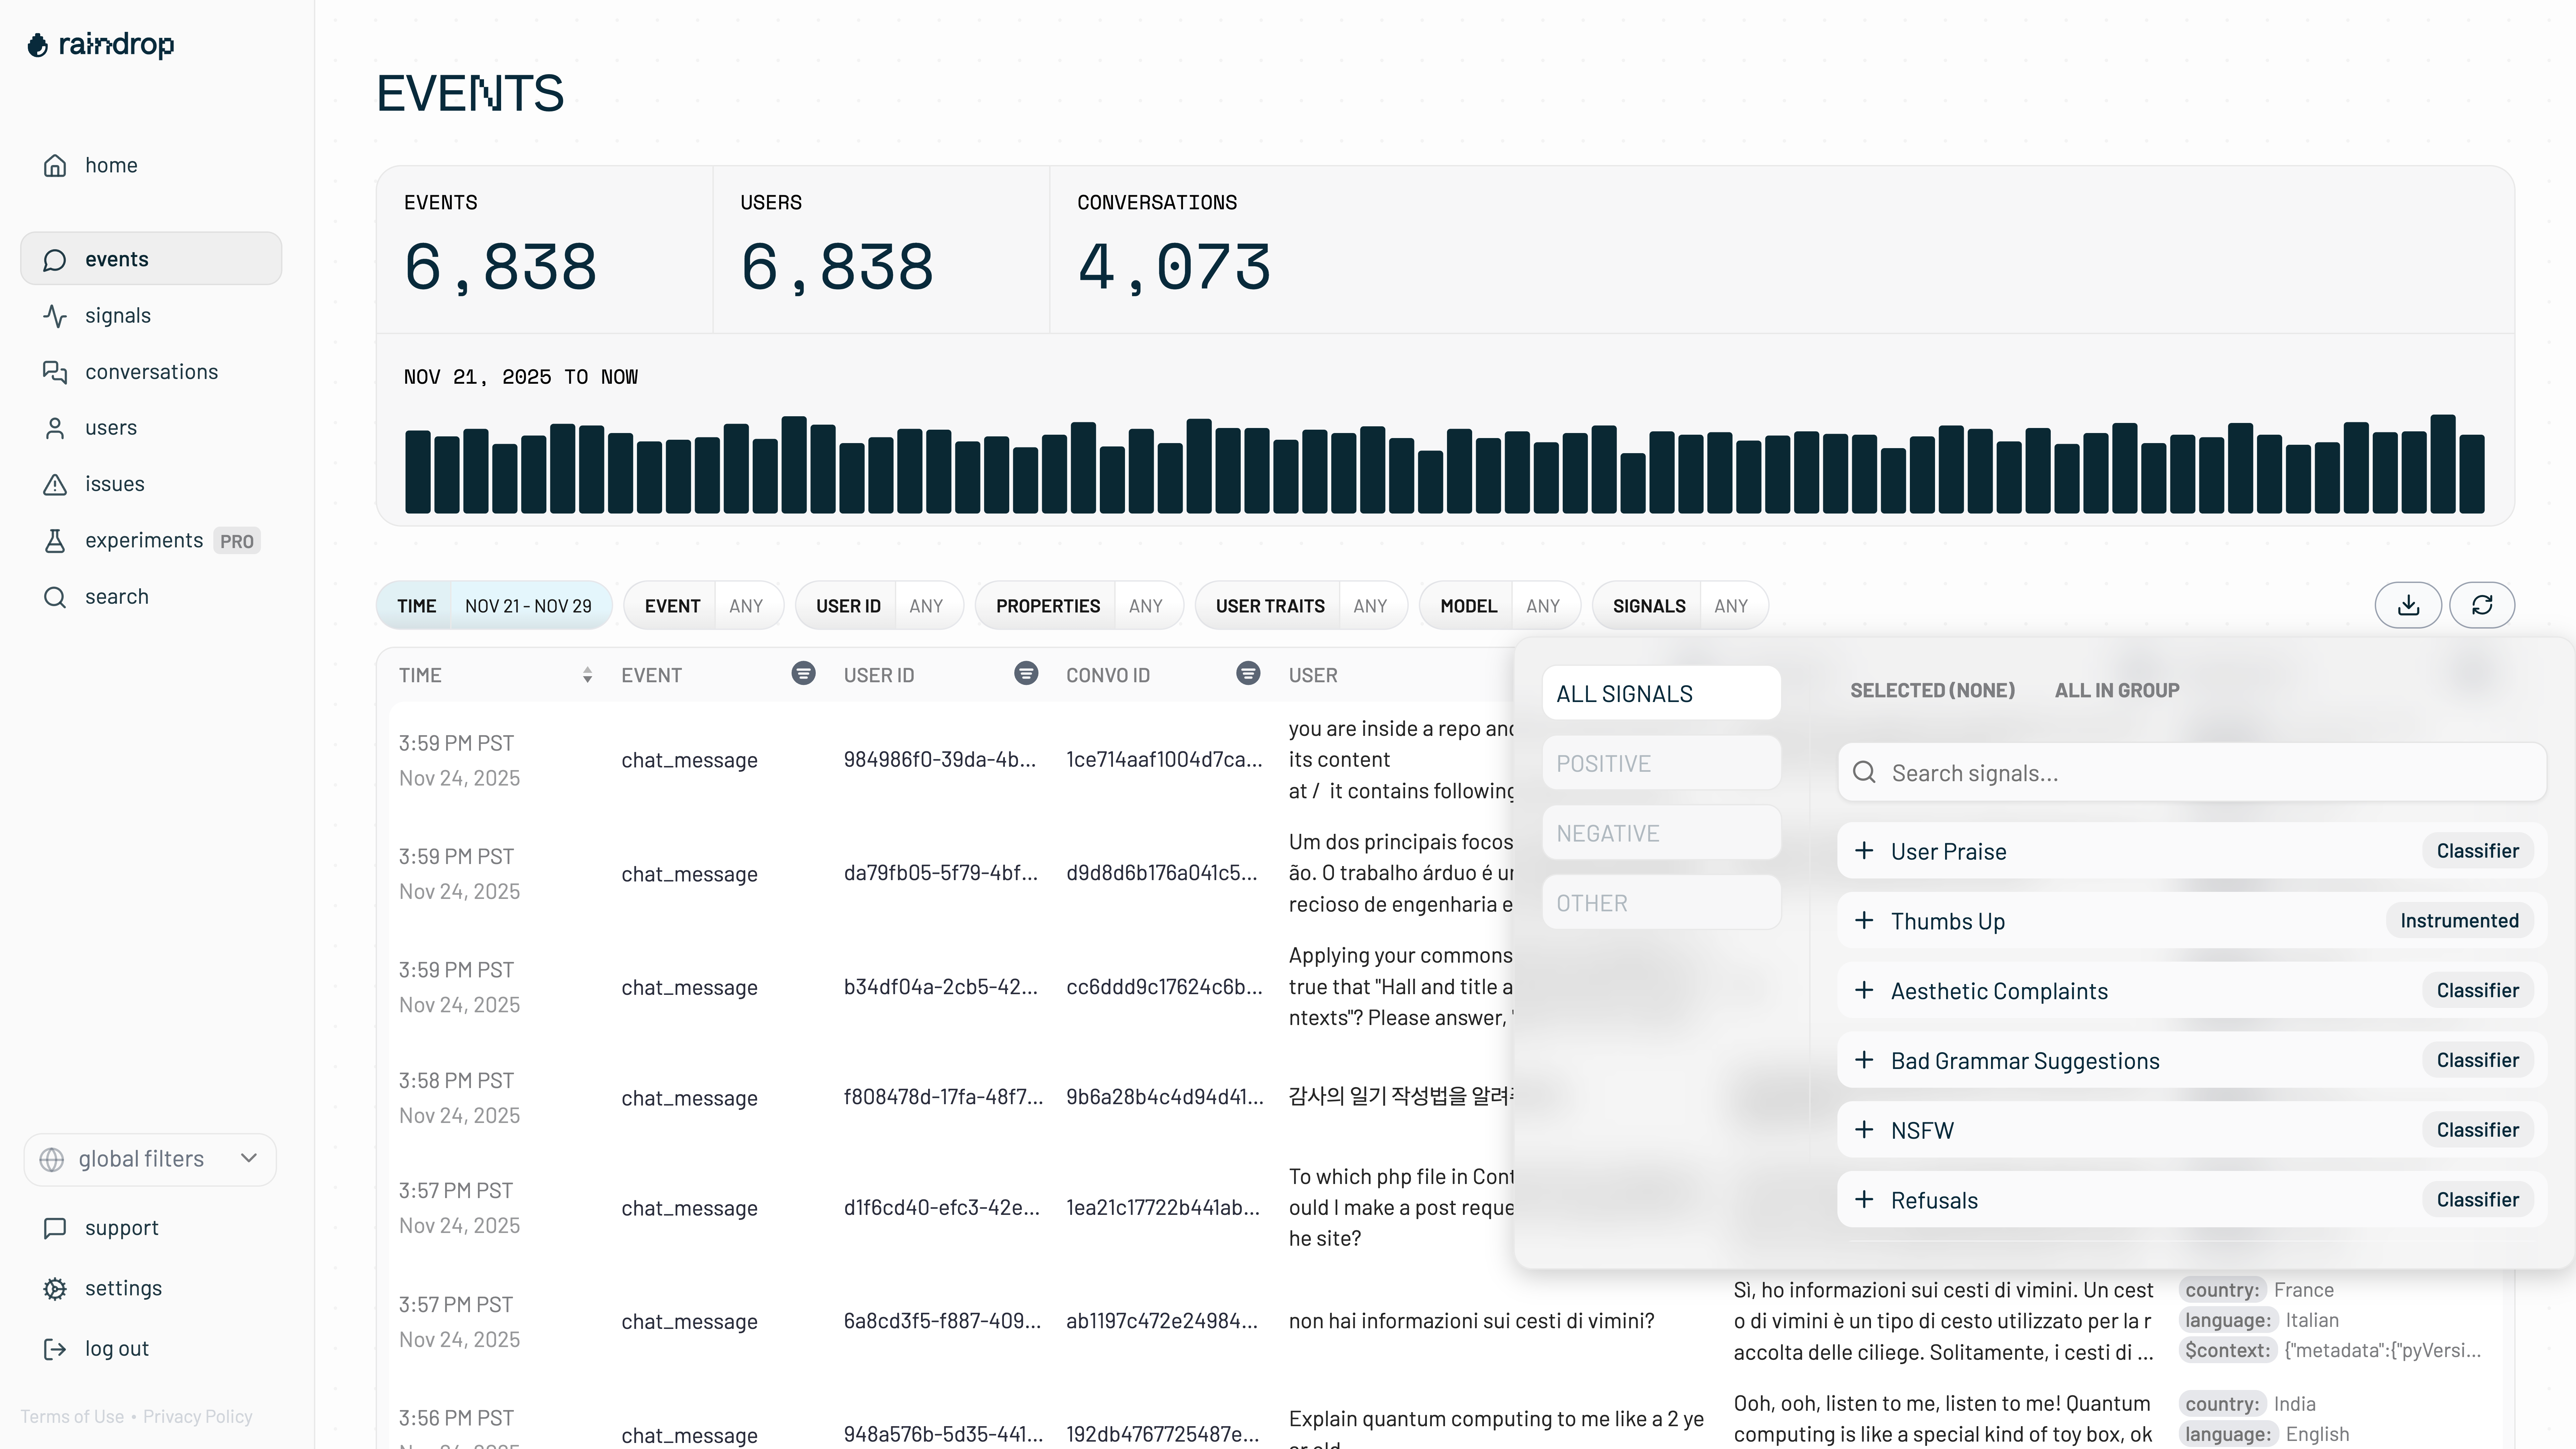Expand the global filters dropdown
The width and height of the screenshot is (2576, 1449).
150,1159
